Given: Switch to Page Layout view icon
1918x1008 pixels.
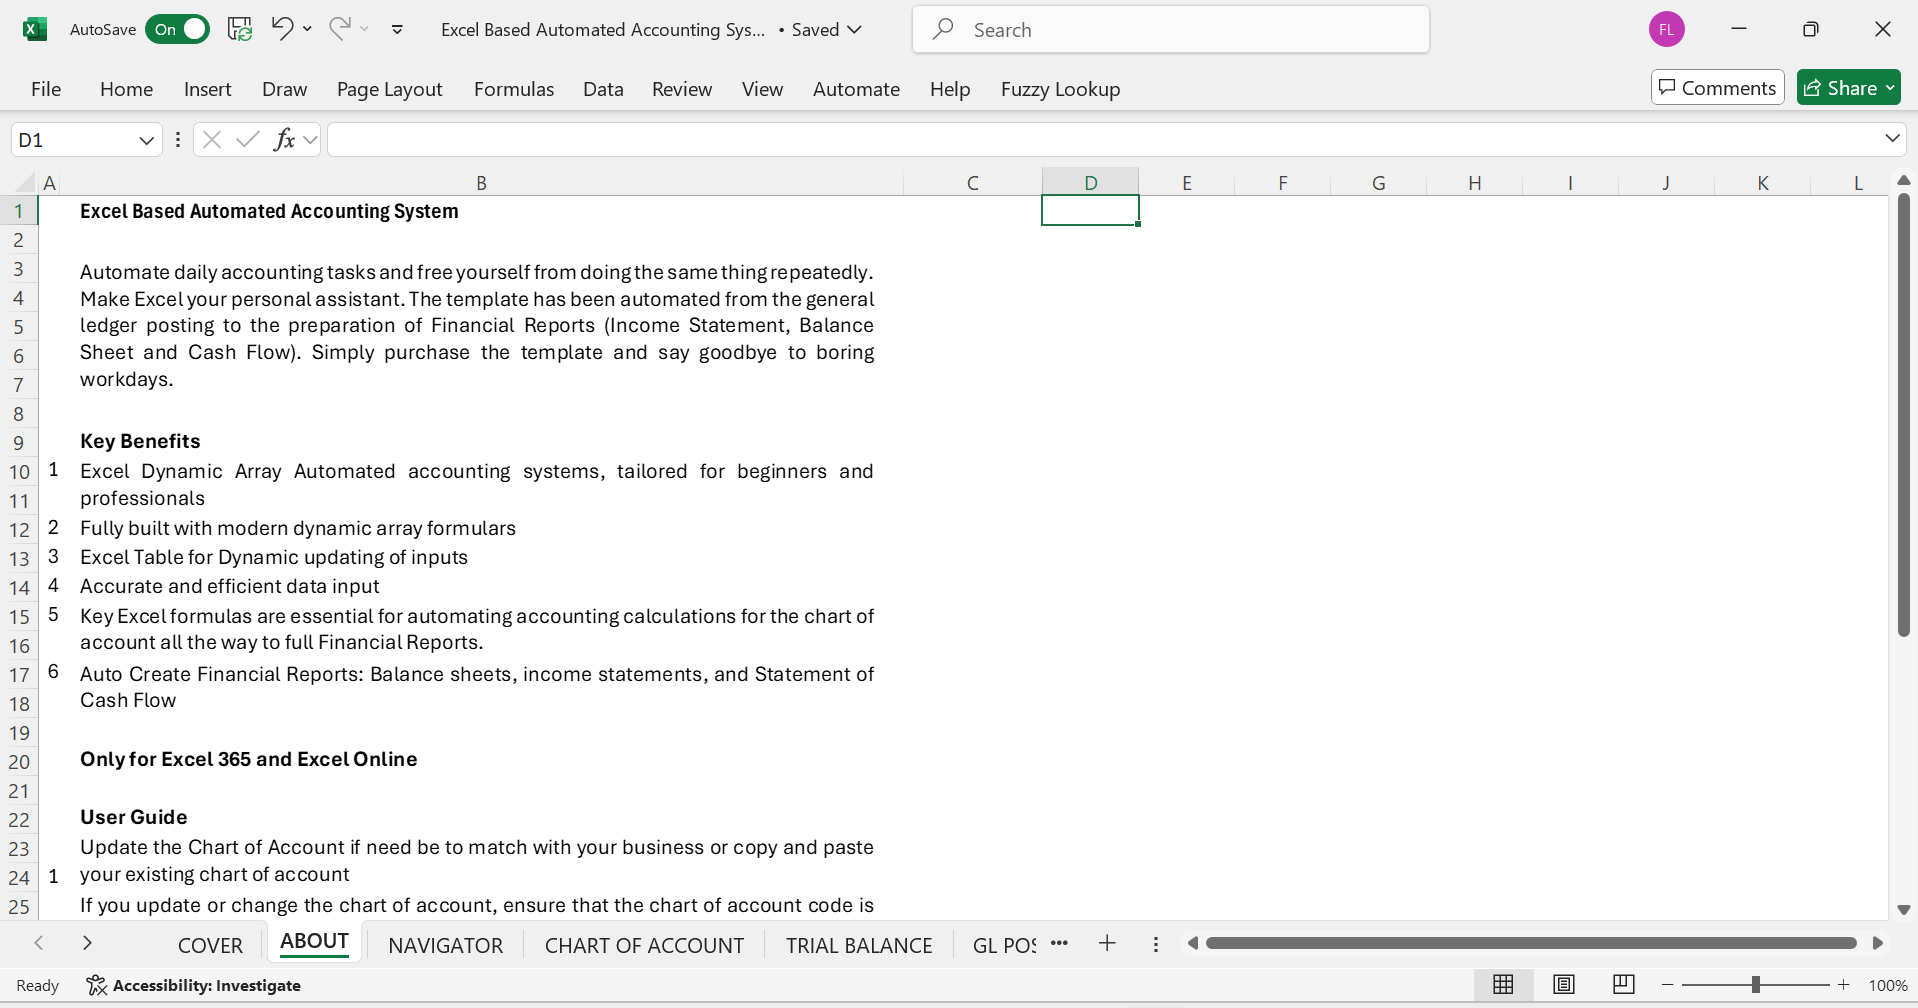Looking at the screenshot, I should (x=1563, y=985).
